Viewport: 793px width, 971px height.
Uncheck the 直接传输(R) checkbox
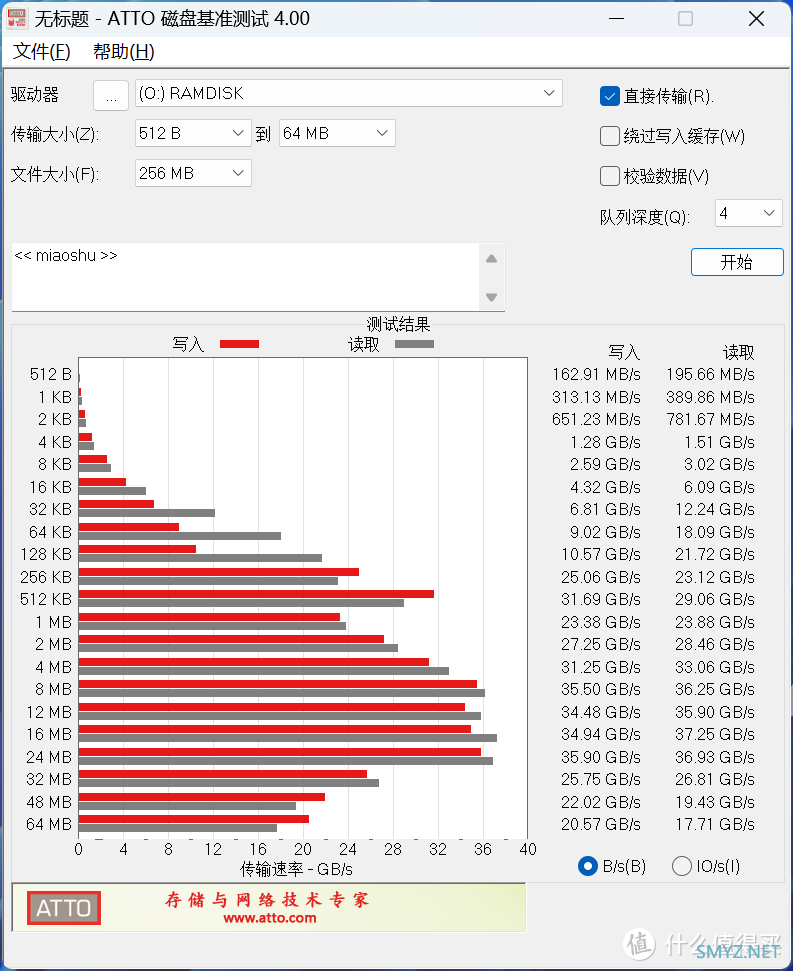[x=609, y=96]
